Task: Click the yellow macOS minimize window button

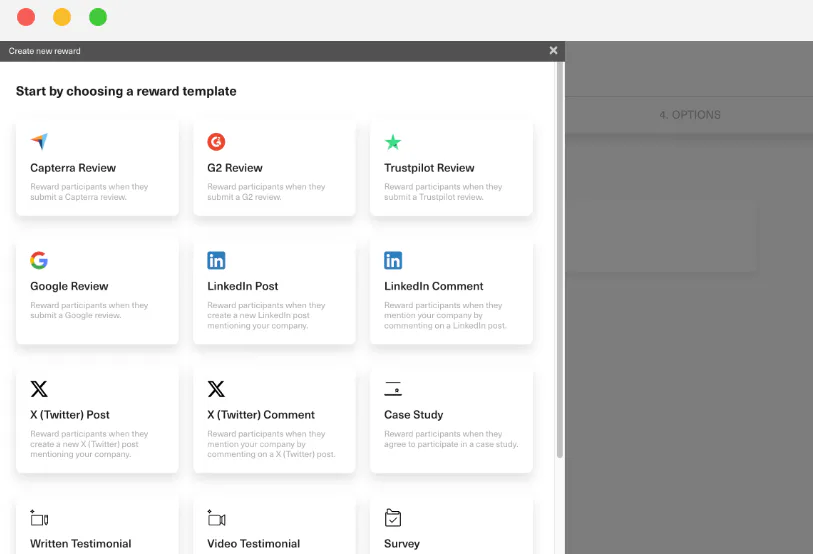Action: click(62, 17)
